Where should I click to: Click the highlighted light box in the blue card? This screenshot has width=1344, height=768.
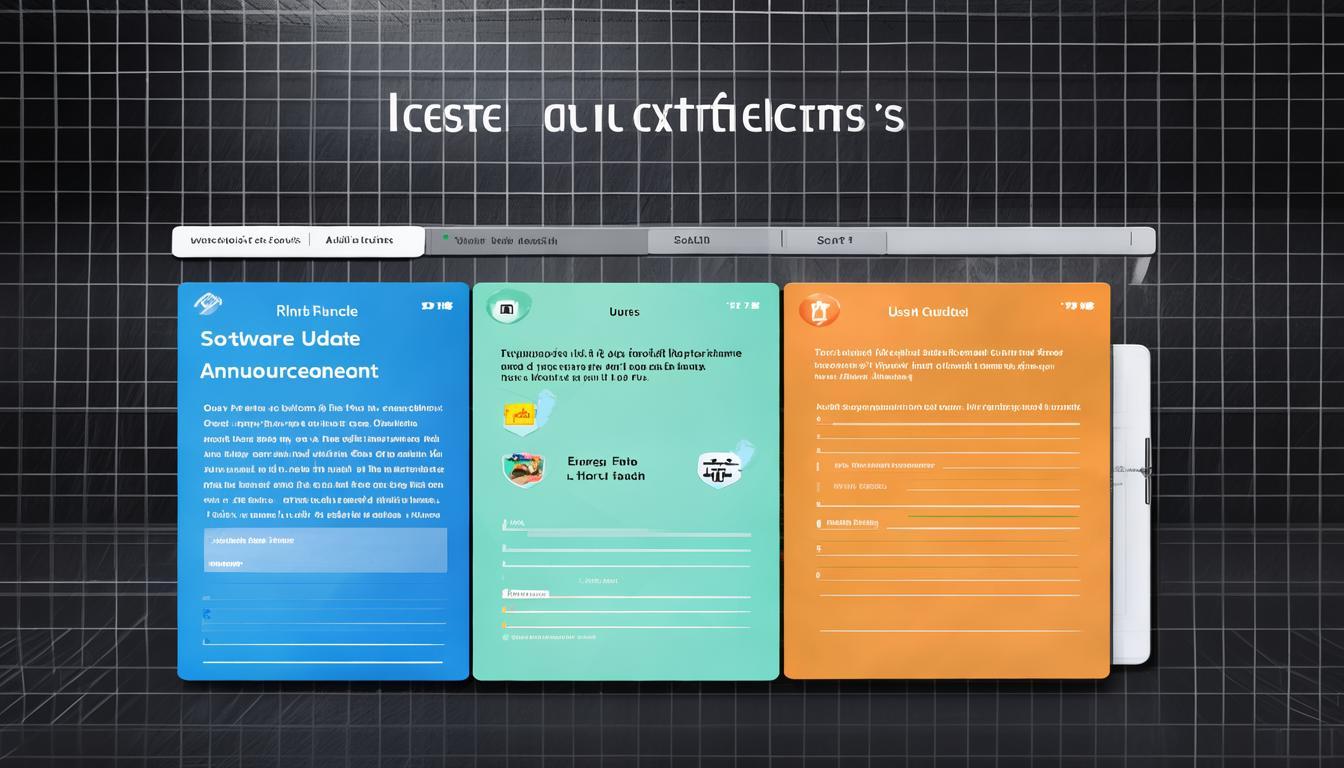coord(325,550)
